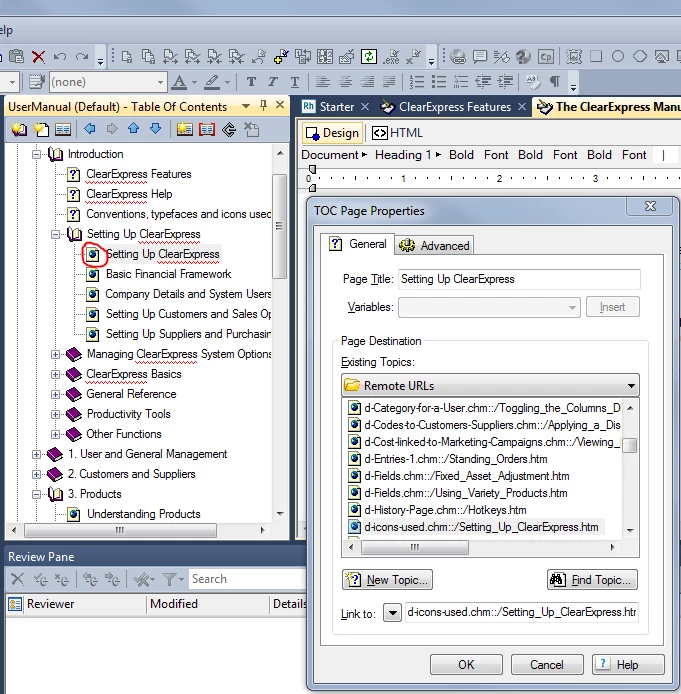Switch to Design view tab
681x694 pixels.
(x=333, y=133)
